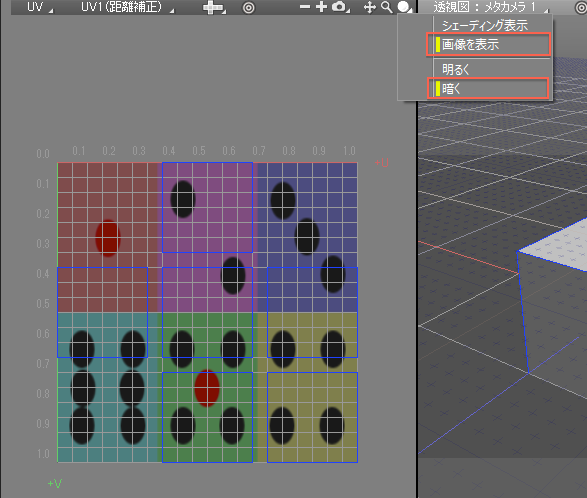
Task: Click the zoom-out minus icon in UV toolbar
Action: coord(305,7)
